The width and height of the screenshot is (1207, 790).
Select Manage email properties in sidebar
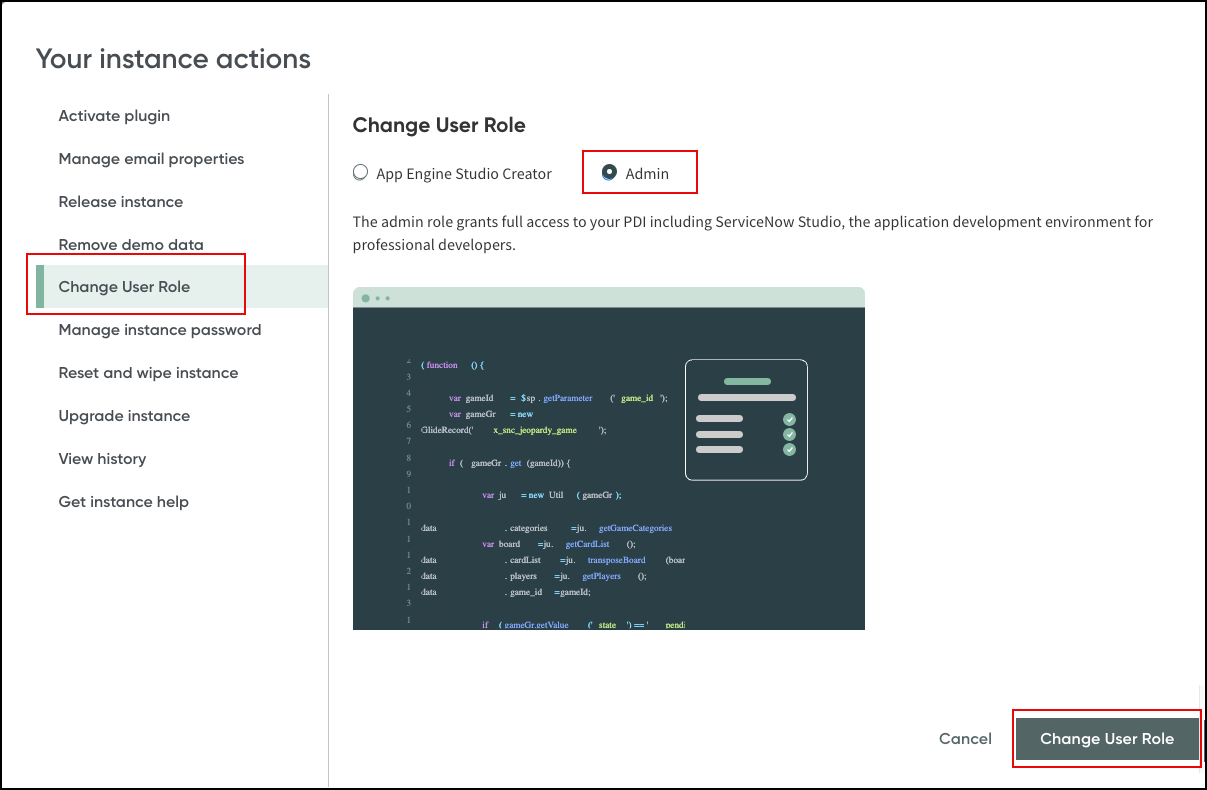point(151,159)
